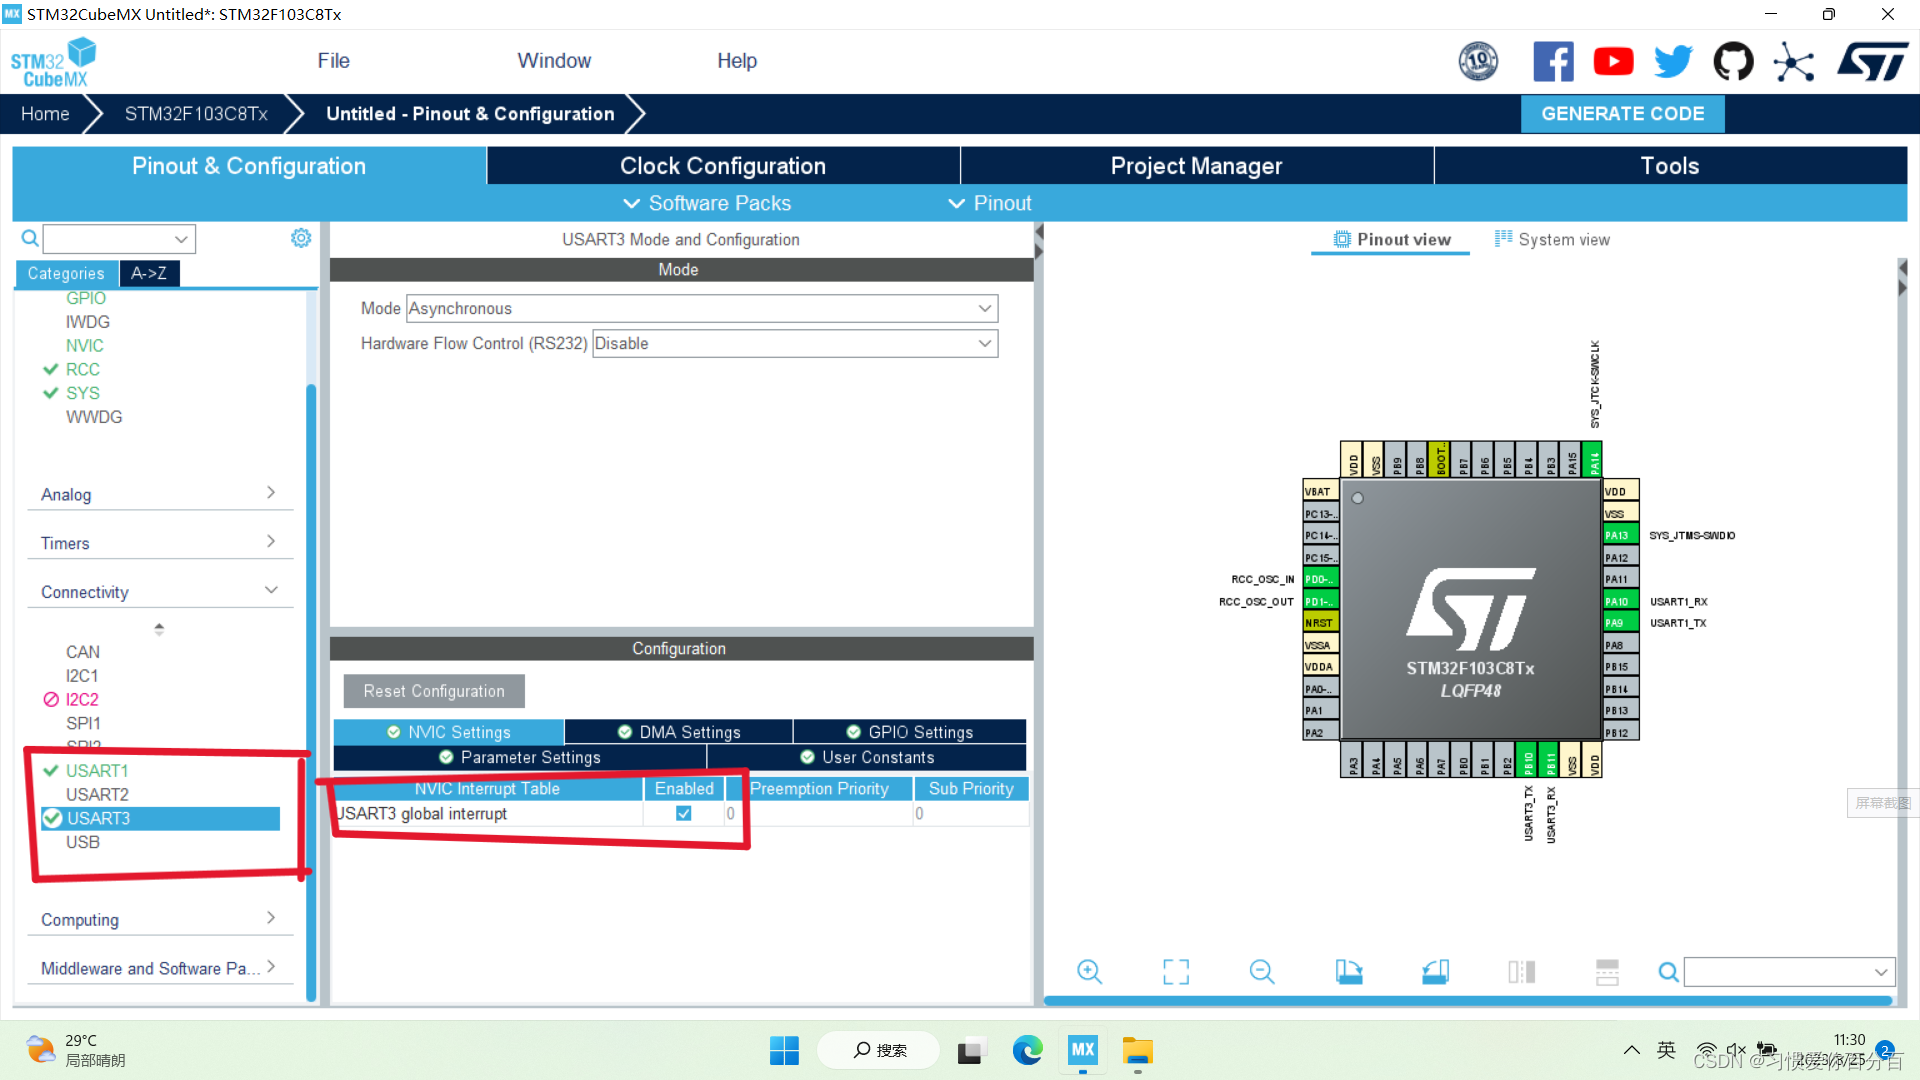This screenshot has height=1080, width=1920.
Task: Toggle the USART3 checkbox in Connectivity list
Action: [52, 818]
